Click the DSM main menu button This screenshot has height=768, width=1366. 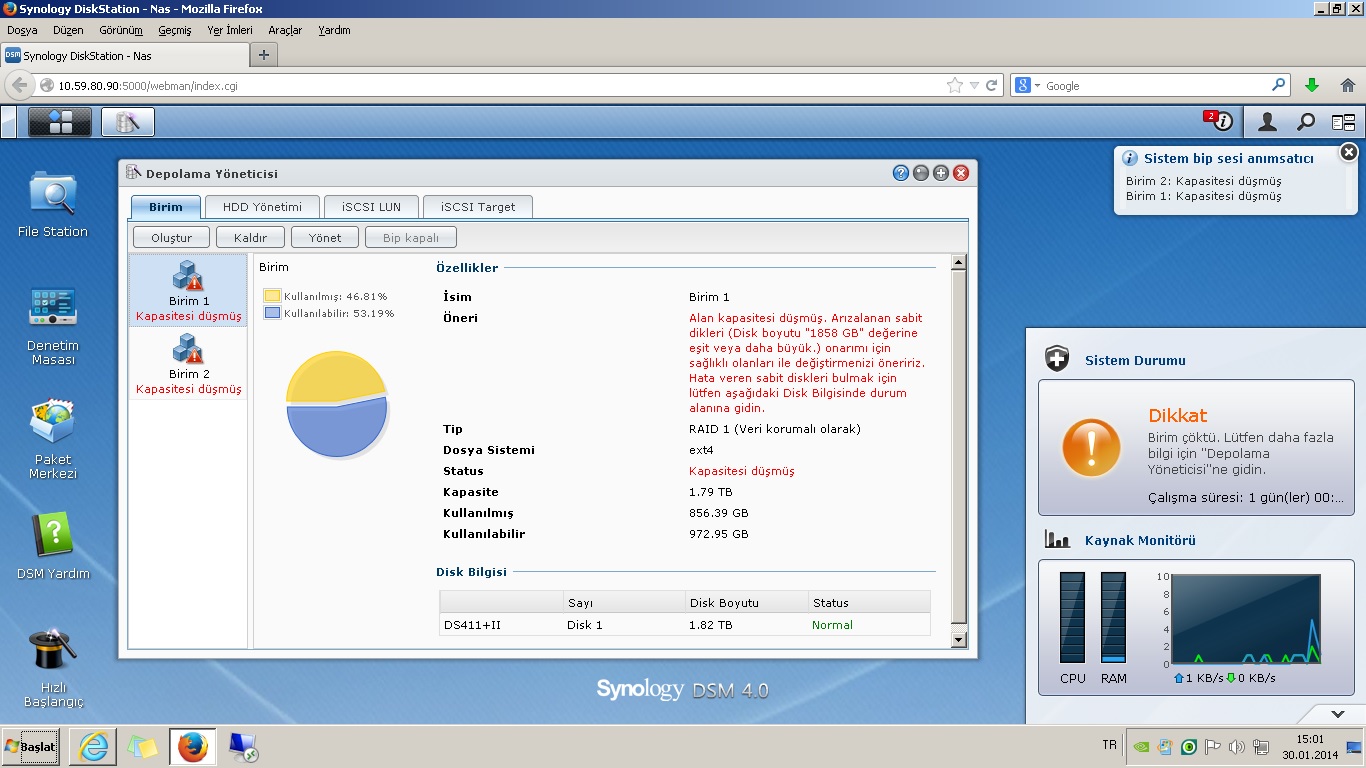click(60, 122)
